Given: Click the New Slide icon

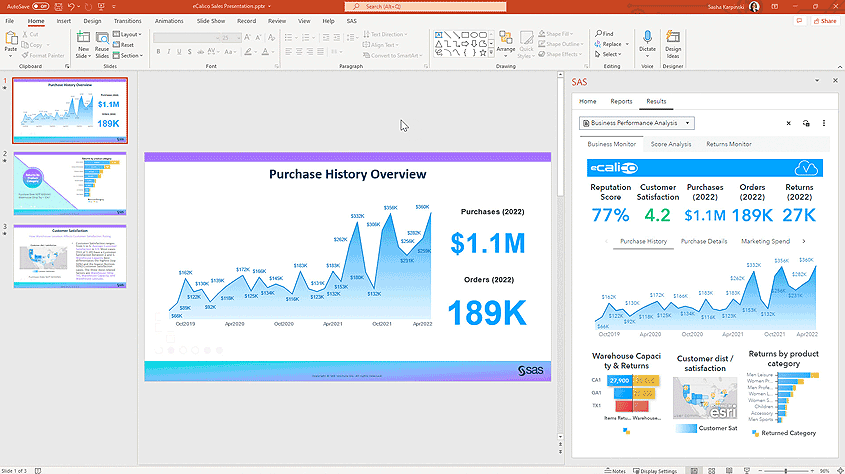Looking at the screenshot, I should pyautogui.click(x=83, y=38).
